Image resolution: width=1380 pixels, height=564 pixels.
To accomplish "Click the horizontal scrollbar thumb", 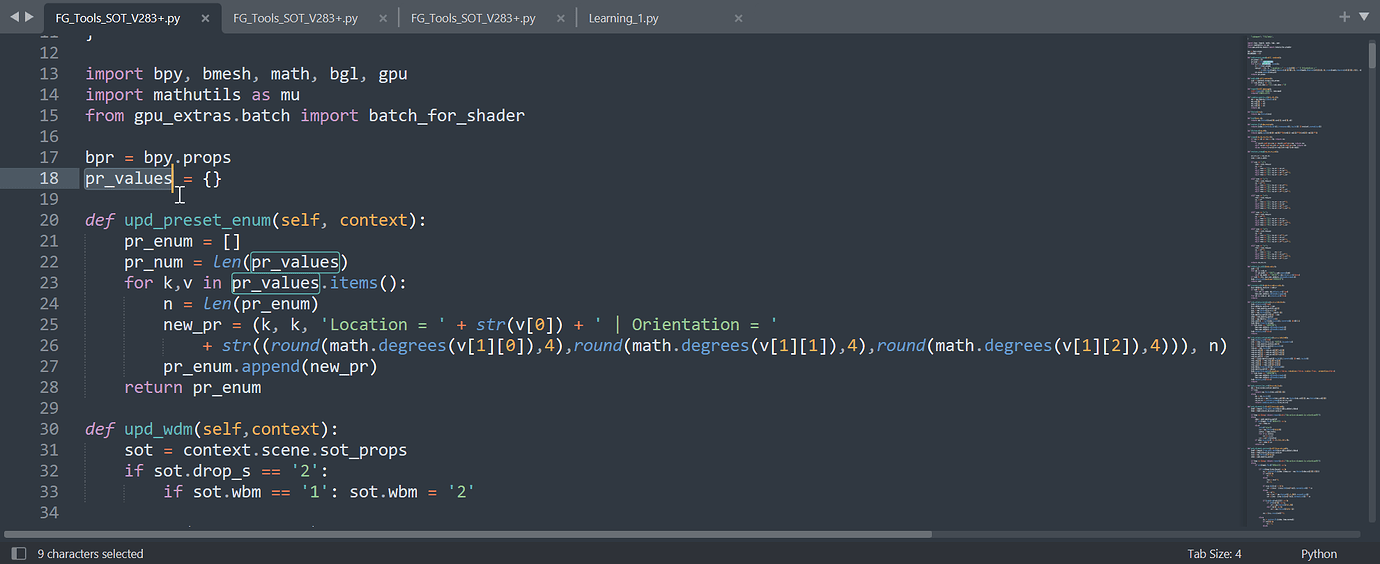I will pyautogui.click(x=468, y=534).
